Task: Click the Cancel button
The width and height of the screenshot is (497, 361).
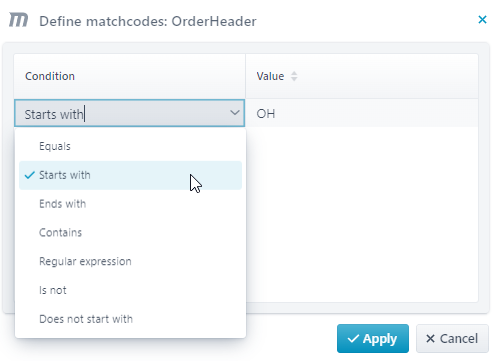Action: point(452,339)
